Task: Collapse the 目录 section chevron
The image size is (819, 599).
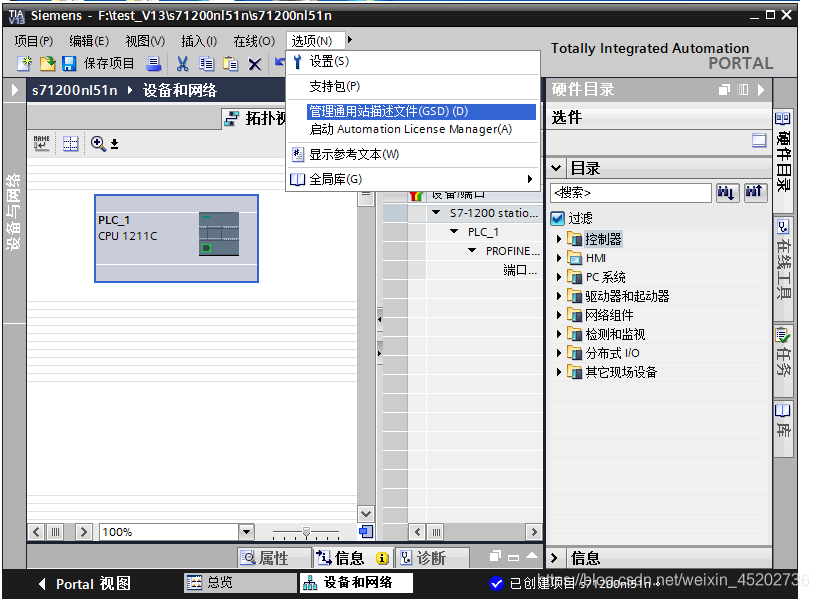Action: (556, 168)
